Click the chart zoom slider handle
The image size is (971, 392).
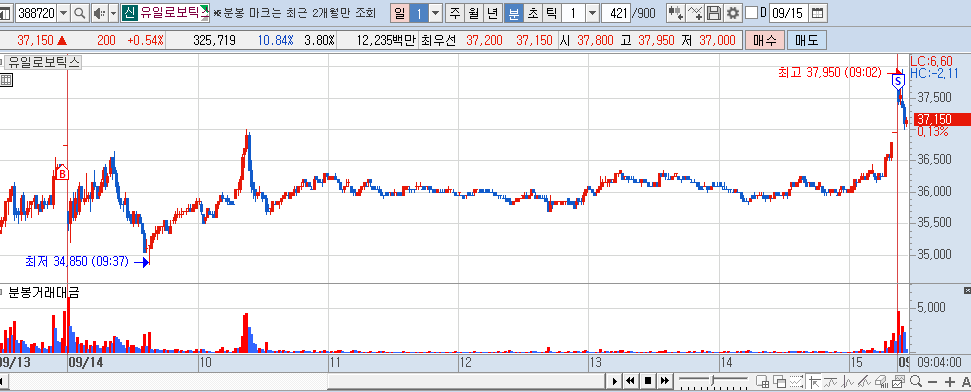click(713, 380)
